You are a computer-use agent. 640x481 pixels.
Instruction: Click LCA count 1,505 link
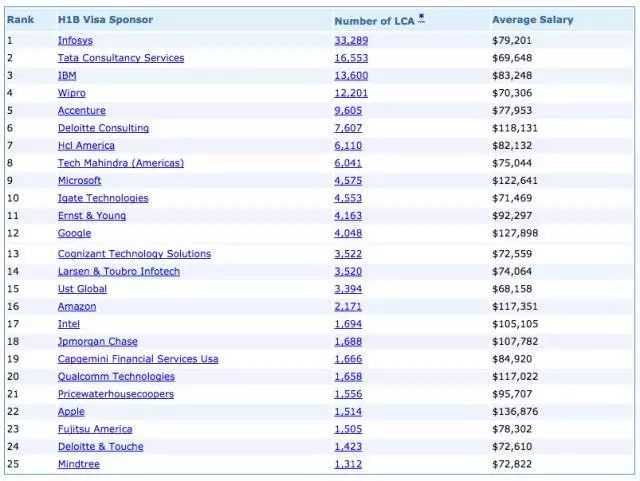tap(348, 429)
